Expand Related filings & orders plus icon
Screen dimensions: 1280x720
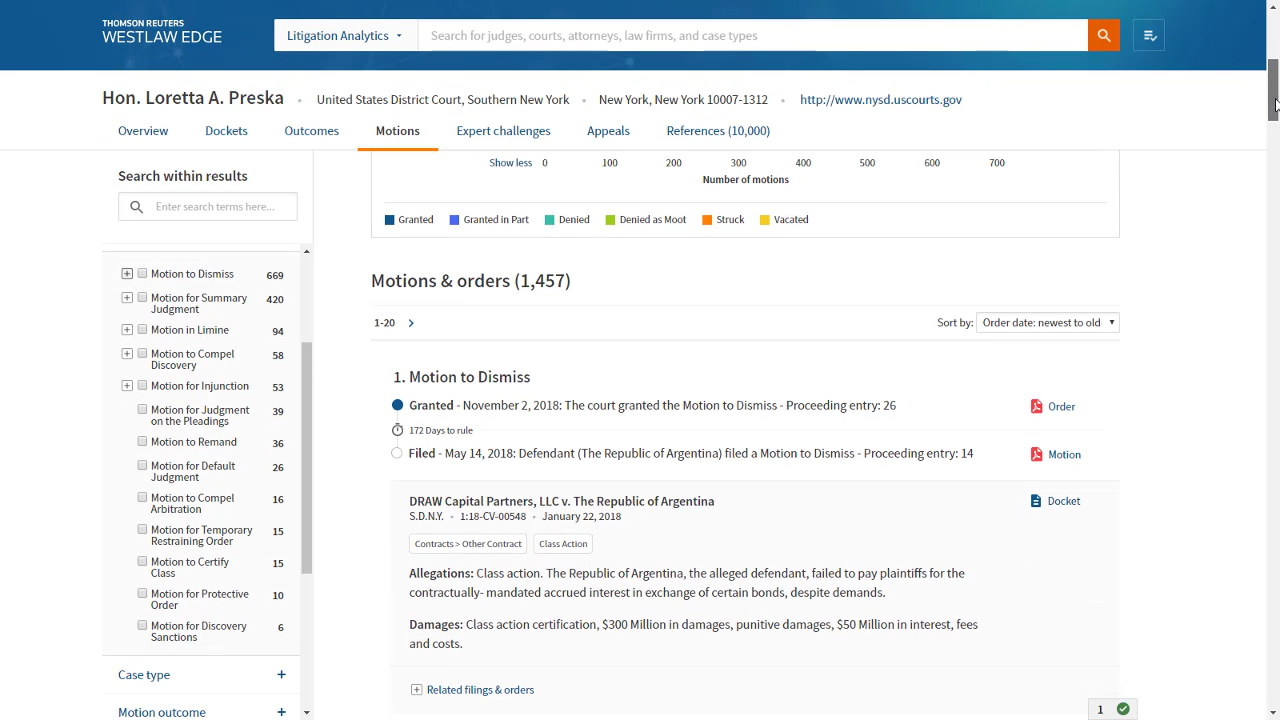(x=417, y=690)
